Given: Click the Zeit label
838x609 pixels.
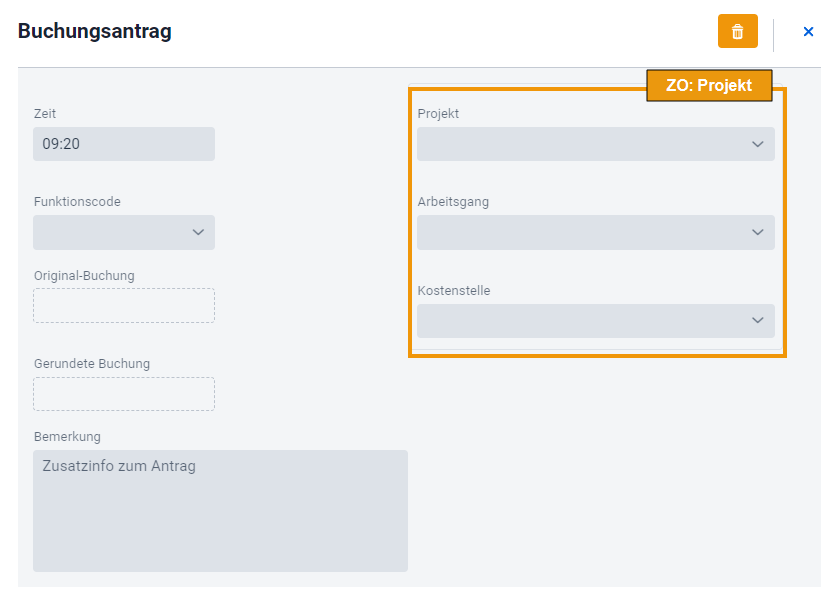Looking at the screenshot, I should (x=45, y=114).
